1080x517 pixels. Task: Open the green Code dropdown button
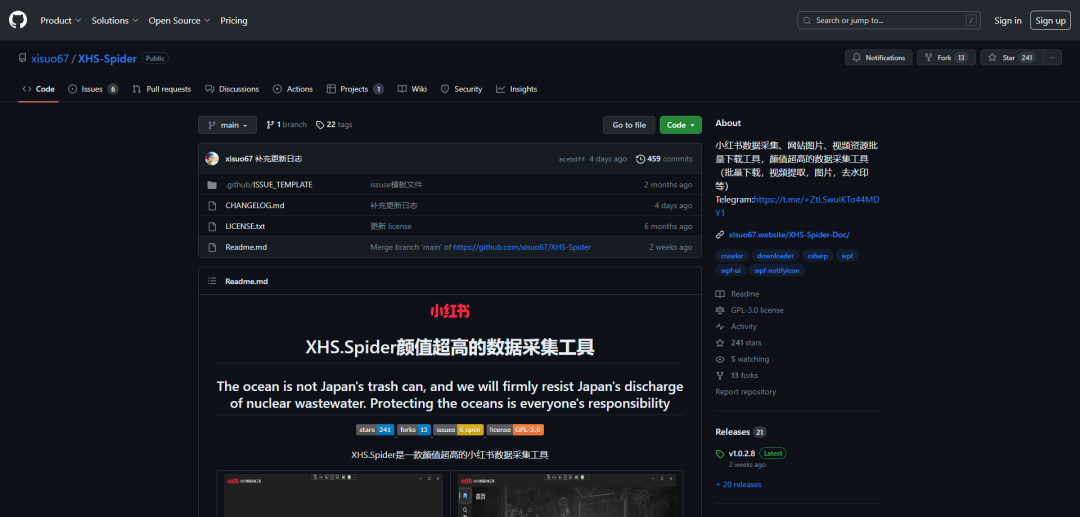tap(681, 125)
